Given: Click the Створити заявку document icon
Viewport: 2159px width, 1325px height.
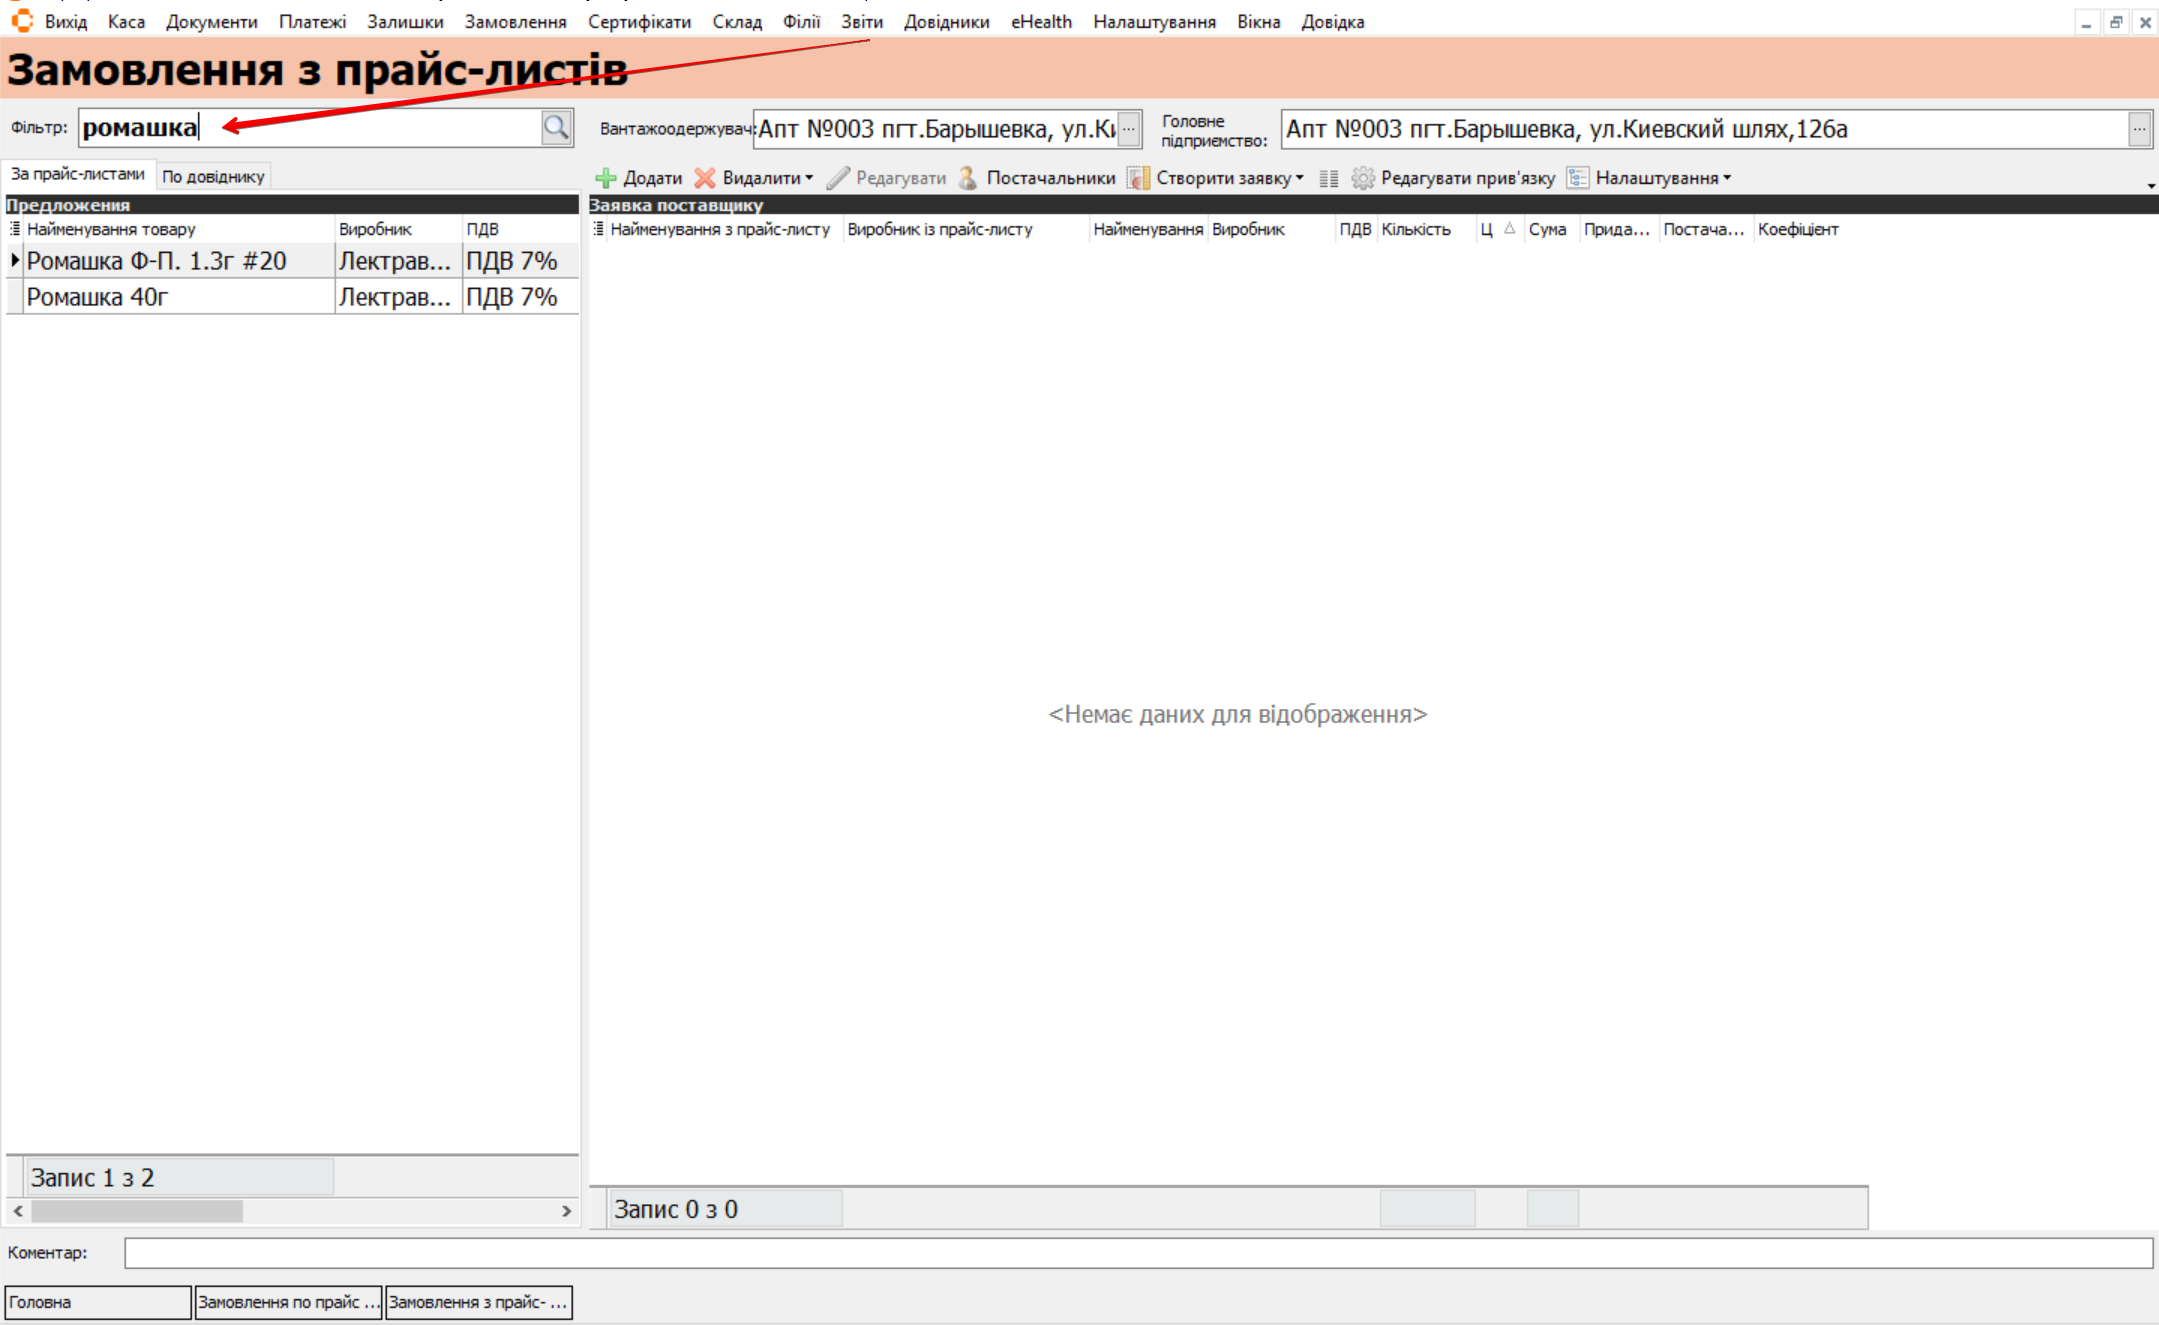Looking at the screenshot, I should [x=1138, y=178].
